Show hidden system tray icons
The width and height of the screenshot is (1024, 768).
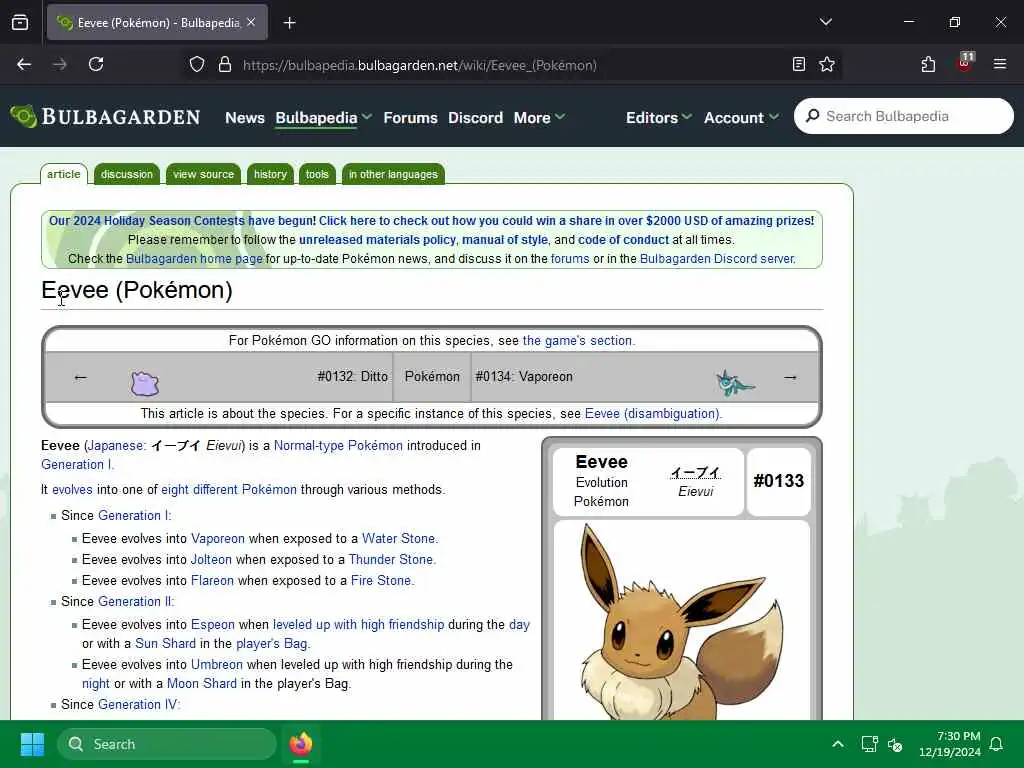[x=838, y=744]
